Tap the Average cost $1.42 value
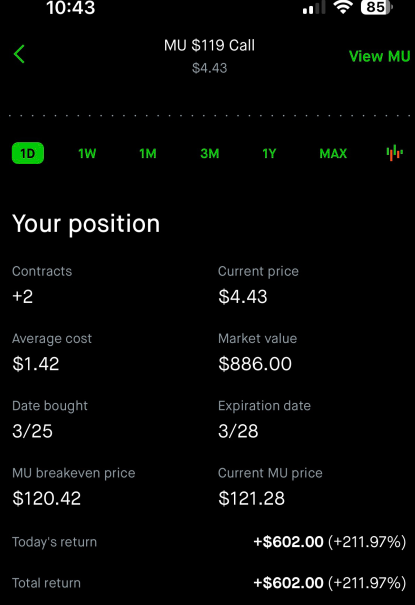415x605 pixels. [x=36, y=364]
